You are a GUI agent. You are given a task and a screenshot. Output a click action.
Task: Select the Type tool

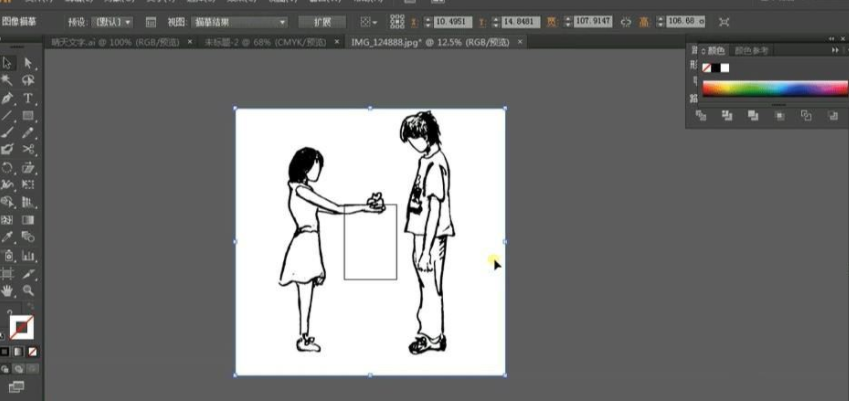click(28, 98)
